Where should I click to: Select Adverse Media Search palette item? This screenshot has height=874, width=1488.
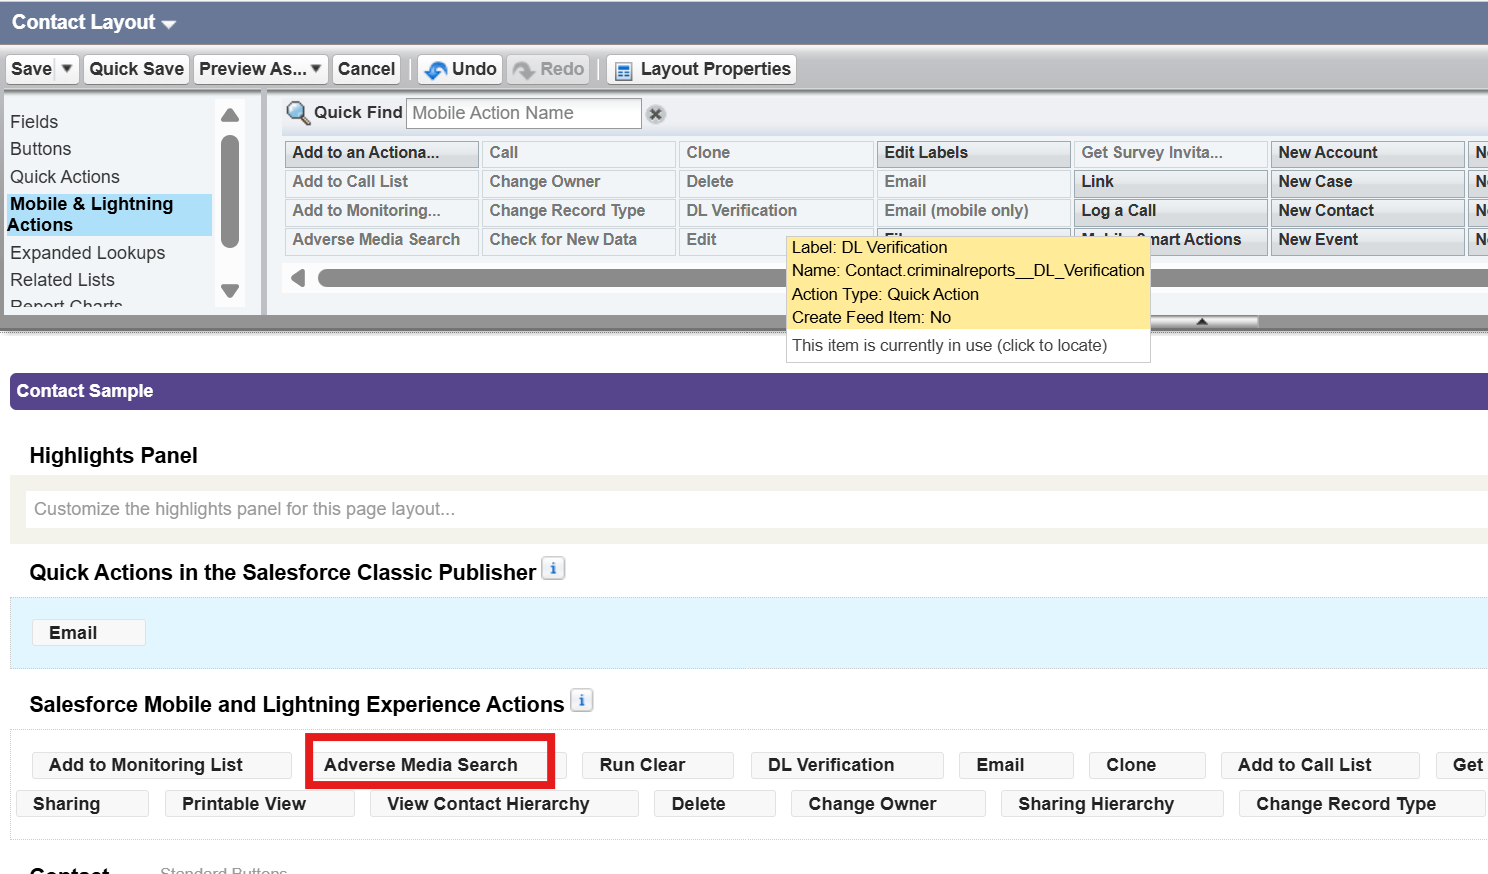382,240
